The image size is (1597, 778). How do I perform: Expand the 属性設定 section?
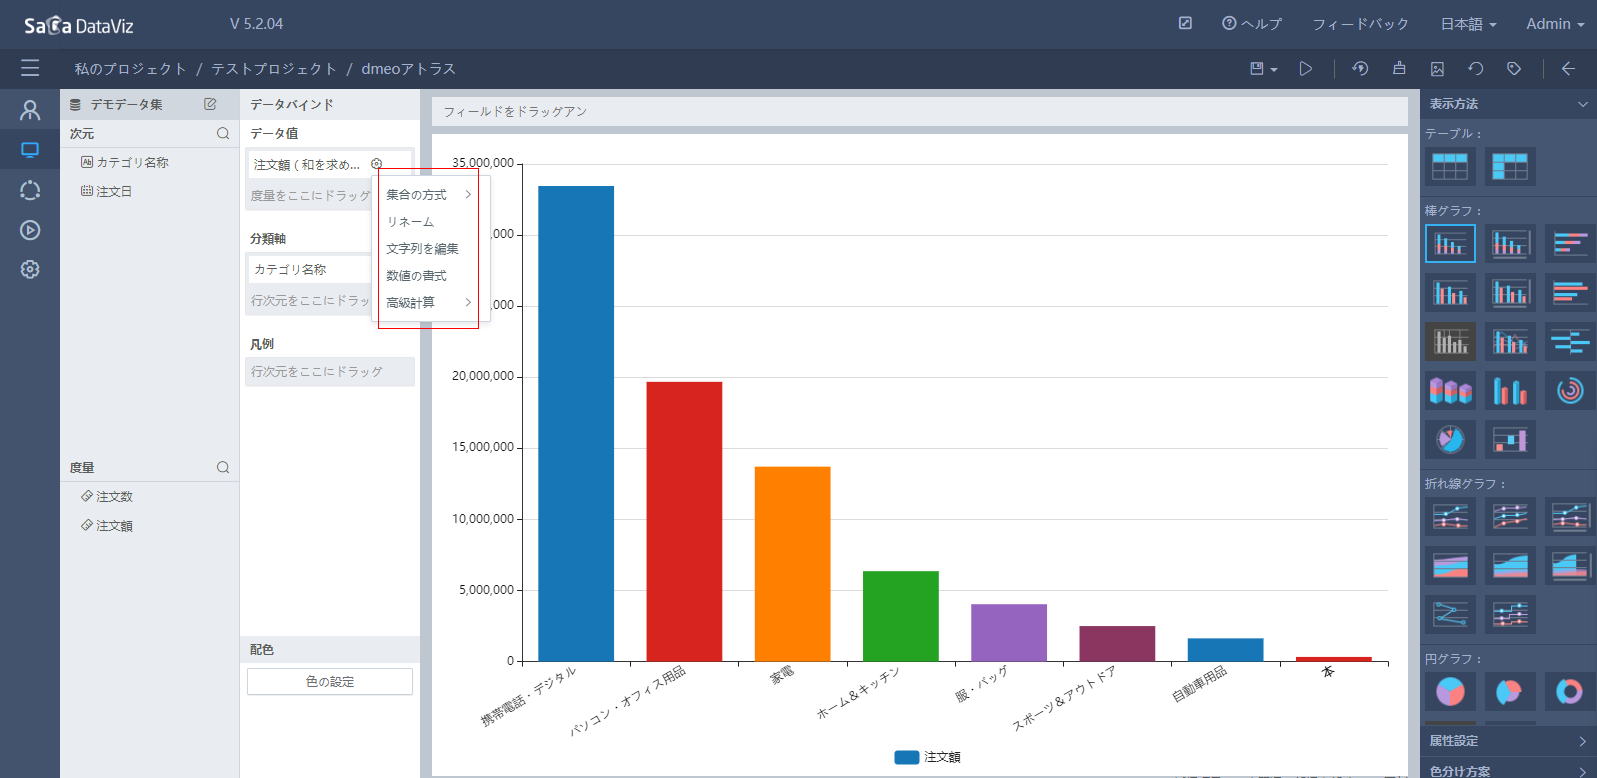click(x=1507, y=741)
